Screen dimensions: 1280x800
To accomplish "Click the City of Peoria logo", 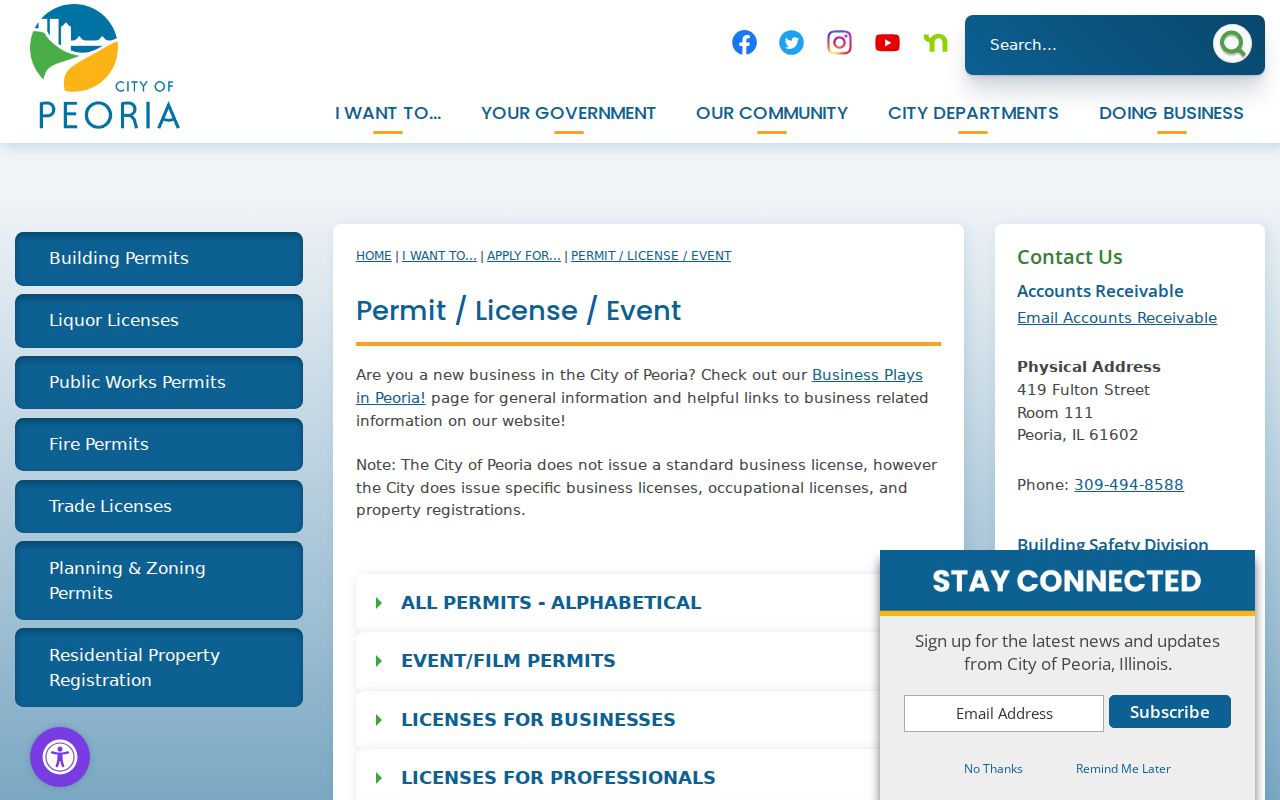I will pos(105,67).
